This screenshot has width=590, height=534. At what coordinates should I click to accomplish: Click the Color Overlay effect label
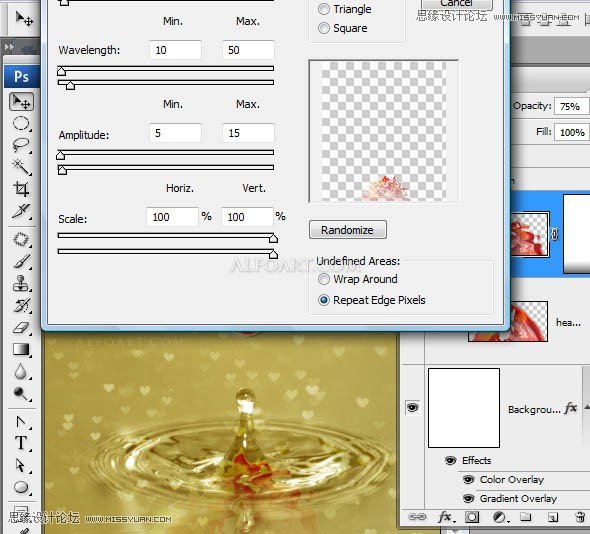tap(512, 479)
